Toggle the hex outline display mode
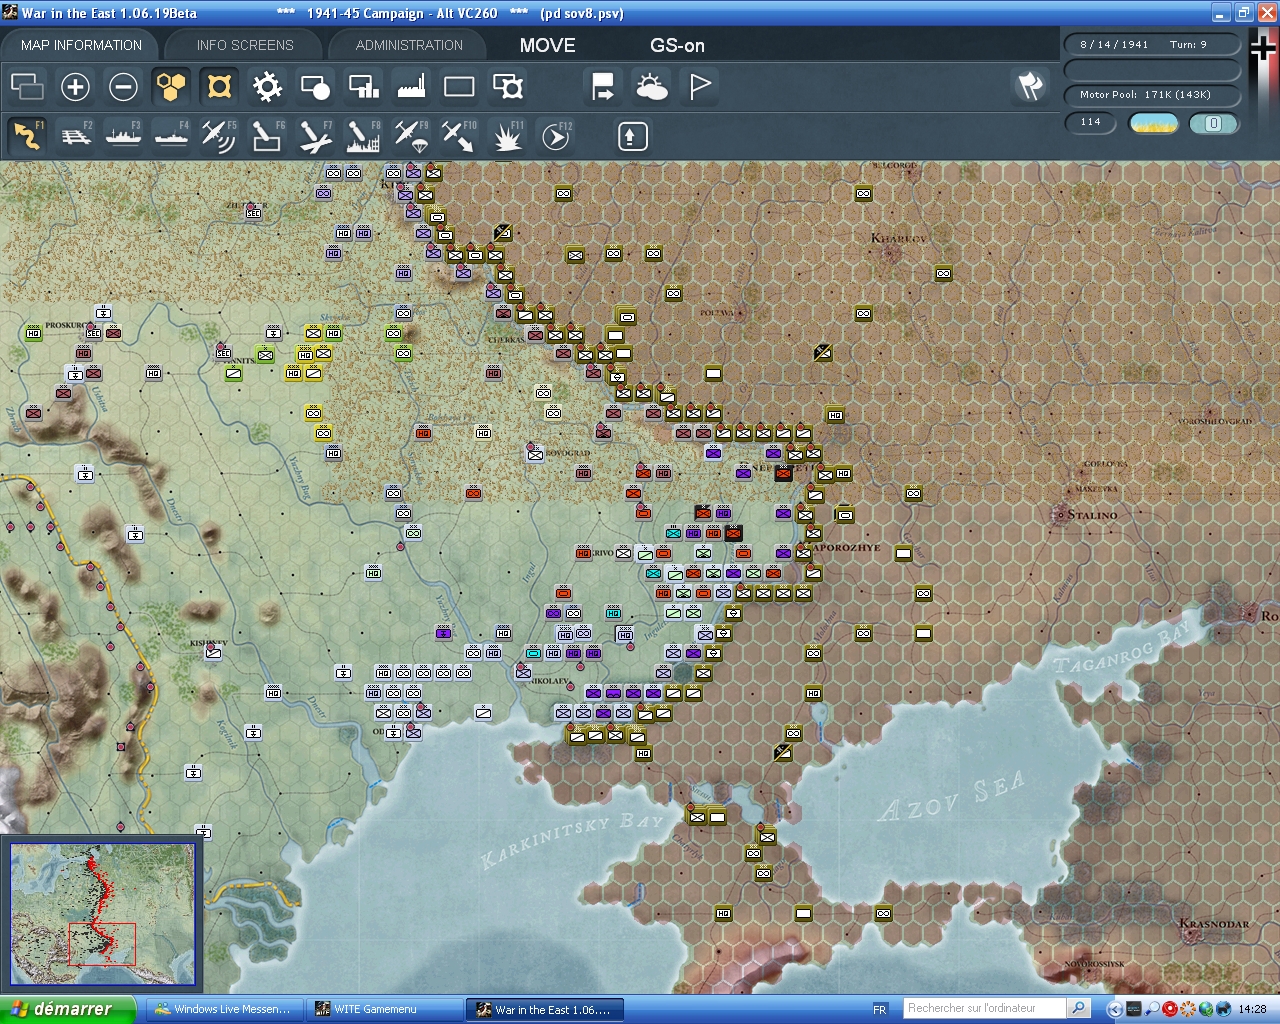Viewport: 1280px width, 1024px height. click(x=219, y=87)
